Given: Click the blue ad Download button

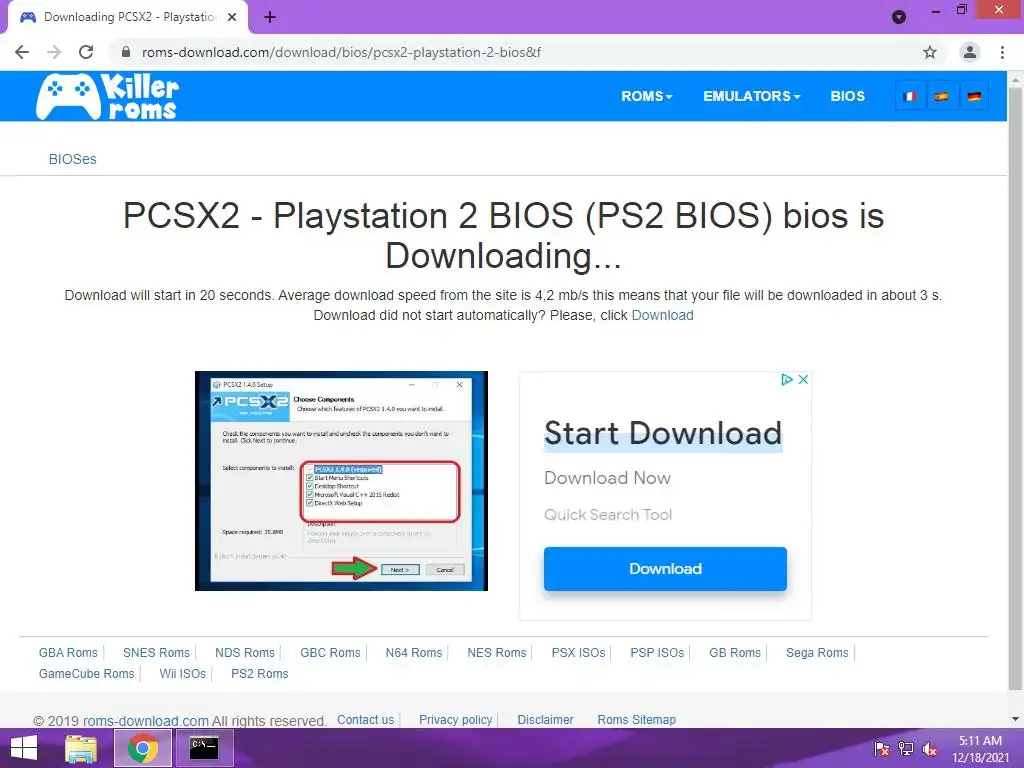Looking at the screenshot, I should point(665,569).
